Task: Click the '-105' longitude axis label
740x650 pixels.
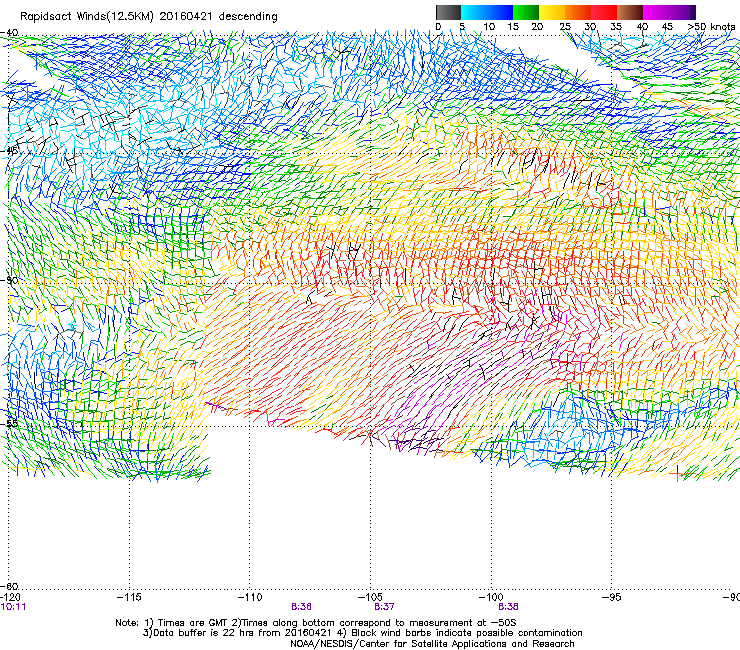Action: pyautogui.click(x=370, y=597)
